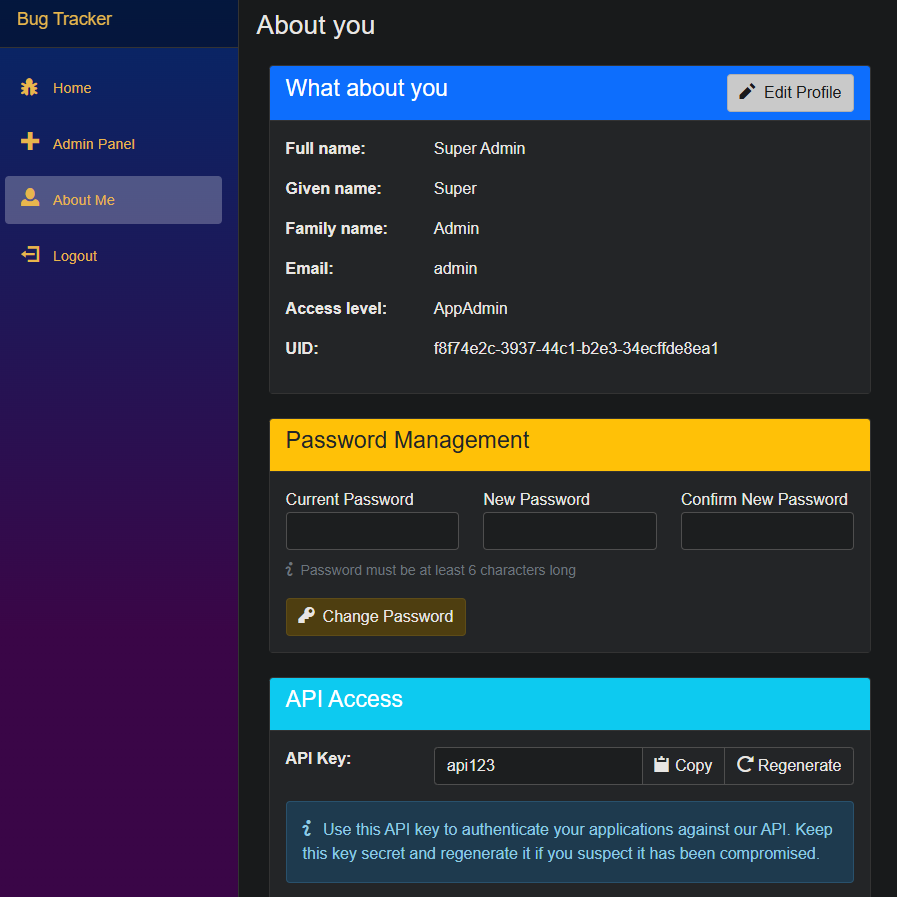Select About Me in sidebar
This screenshot has height=897, width=897.
113,200
